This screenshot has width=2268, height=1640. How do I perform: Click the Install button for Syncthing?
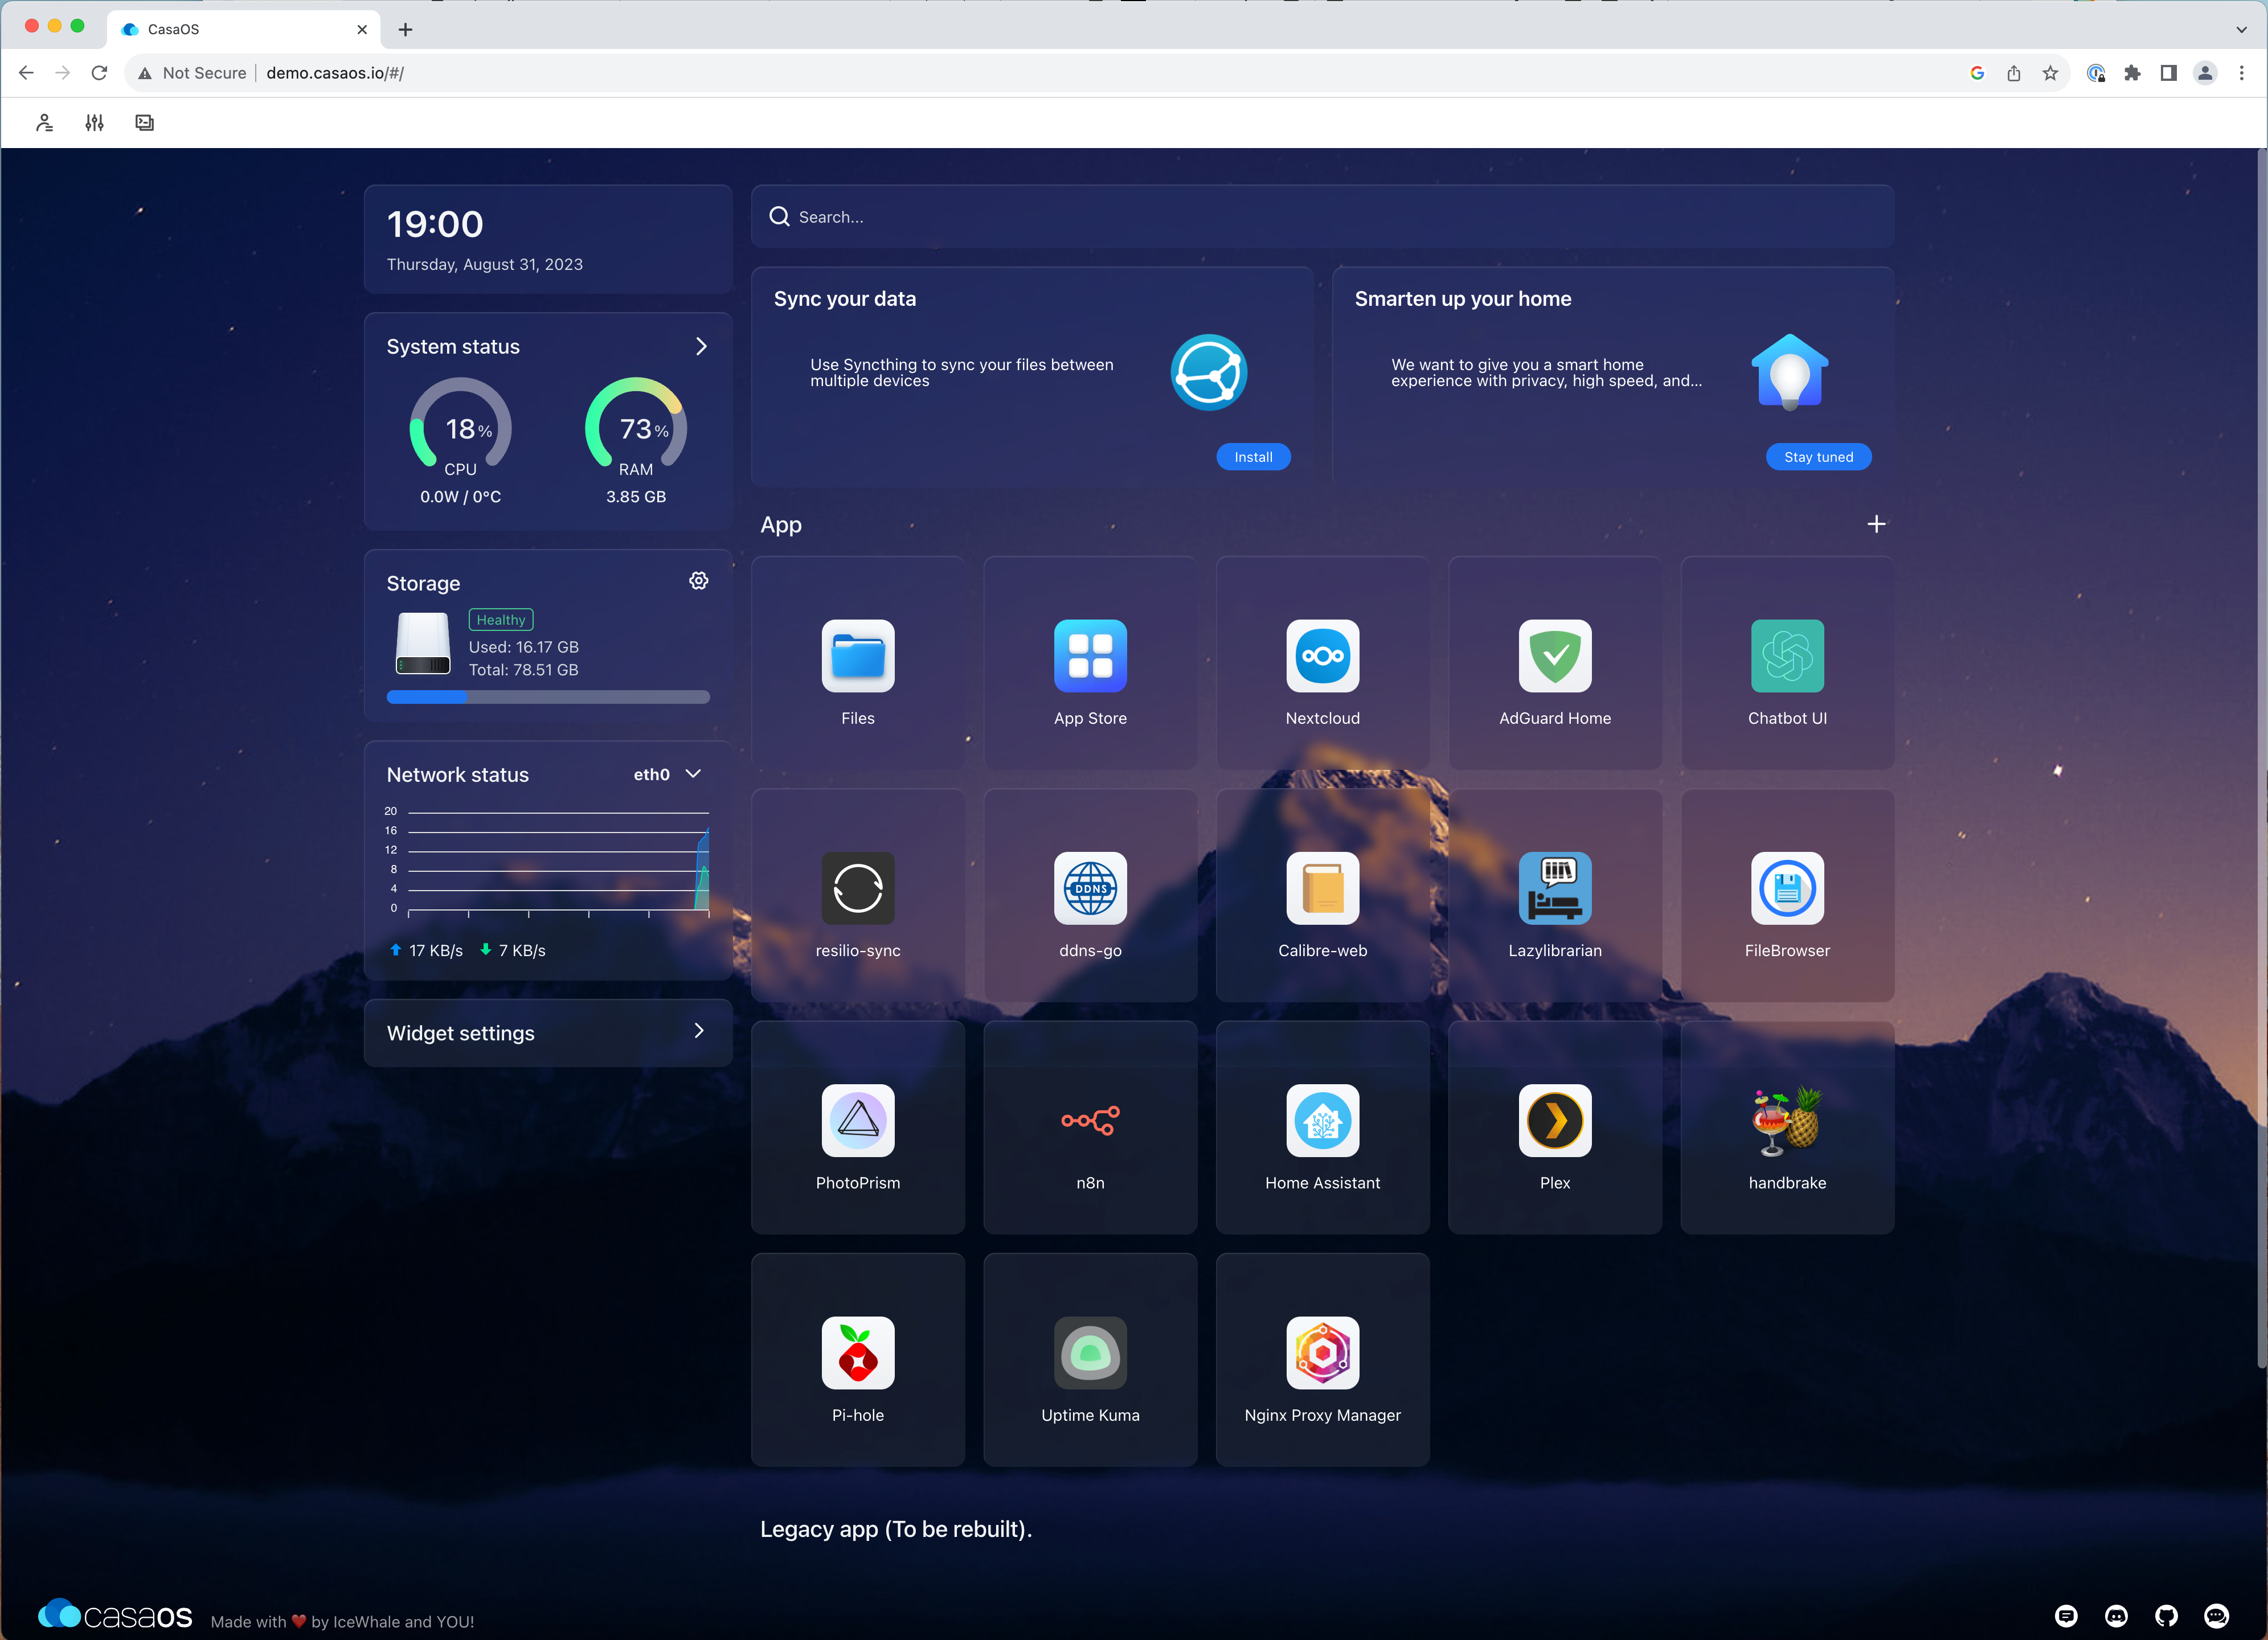(1252, 457)
